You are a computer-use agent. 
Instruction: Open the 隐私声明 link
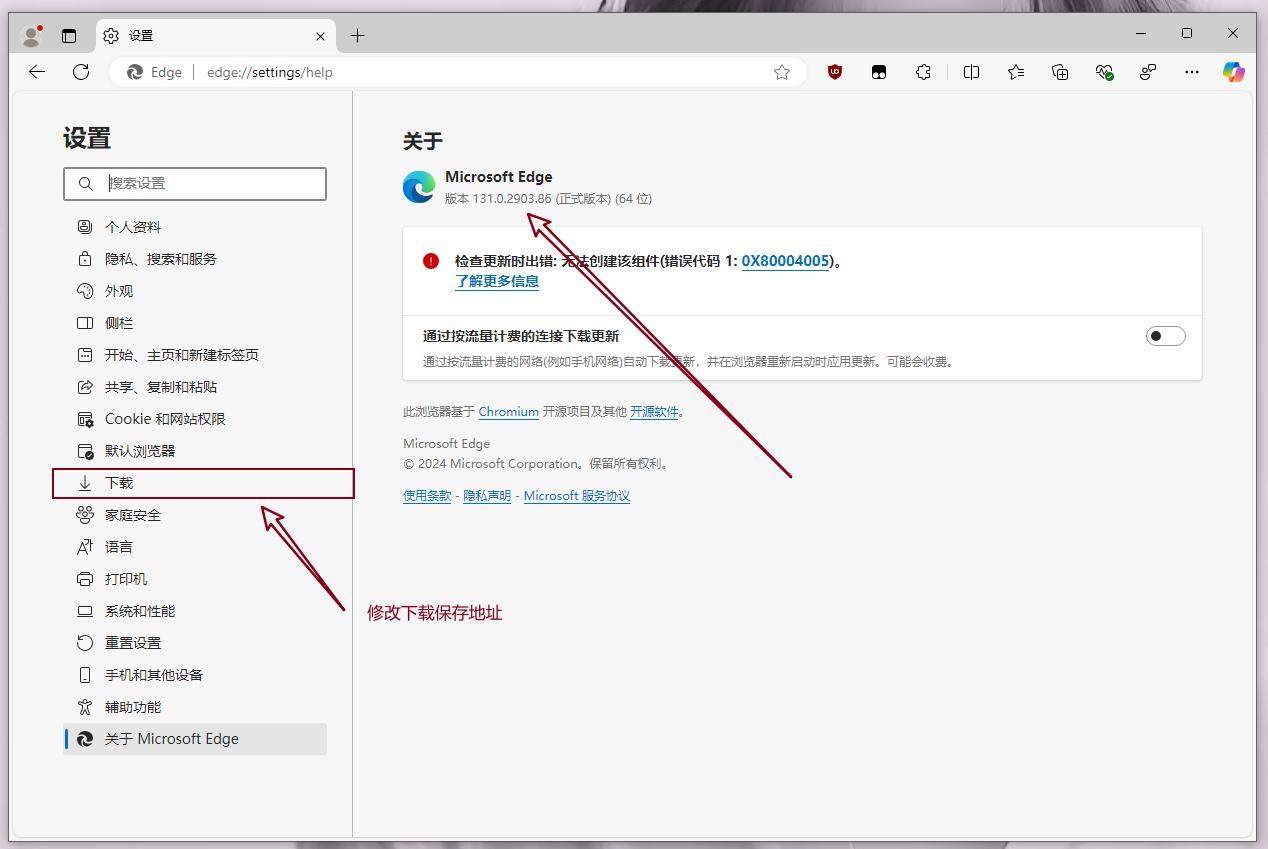tap(487, 496)
